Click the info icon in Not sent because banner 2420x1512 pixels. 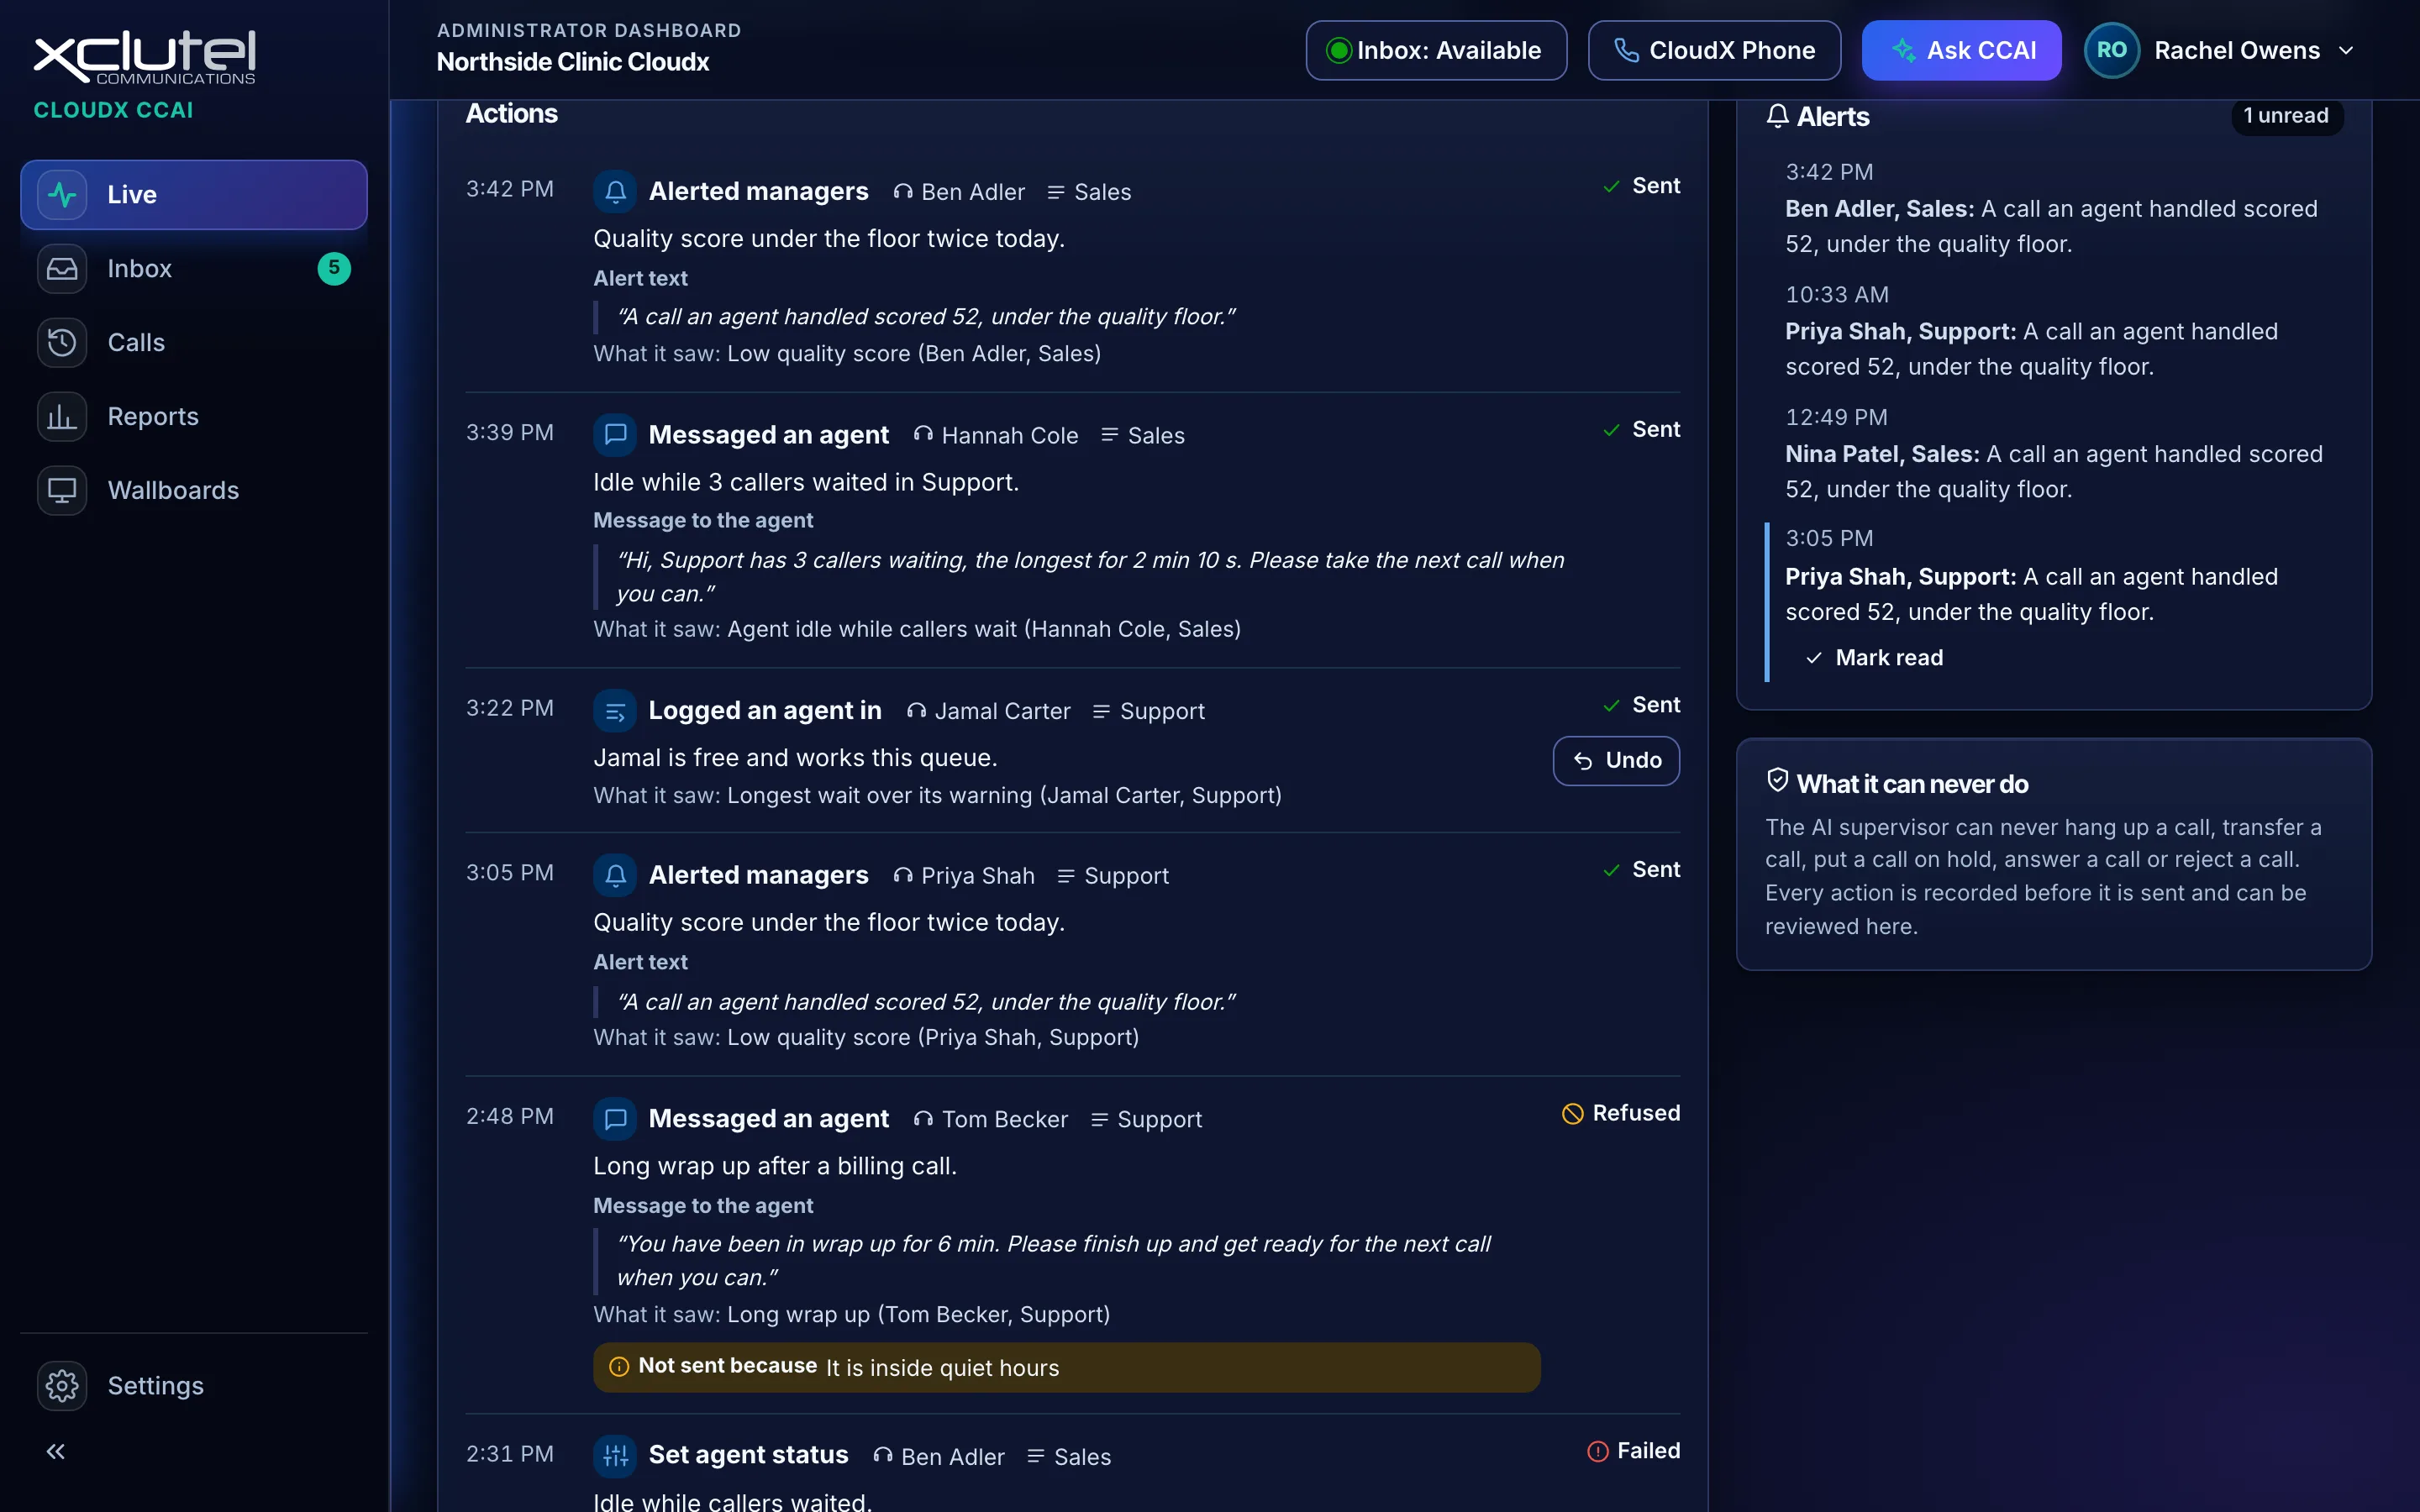[619, 1366]
